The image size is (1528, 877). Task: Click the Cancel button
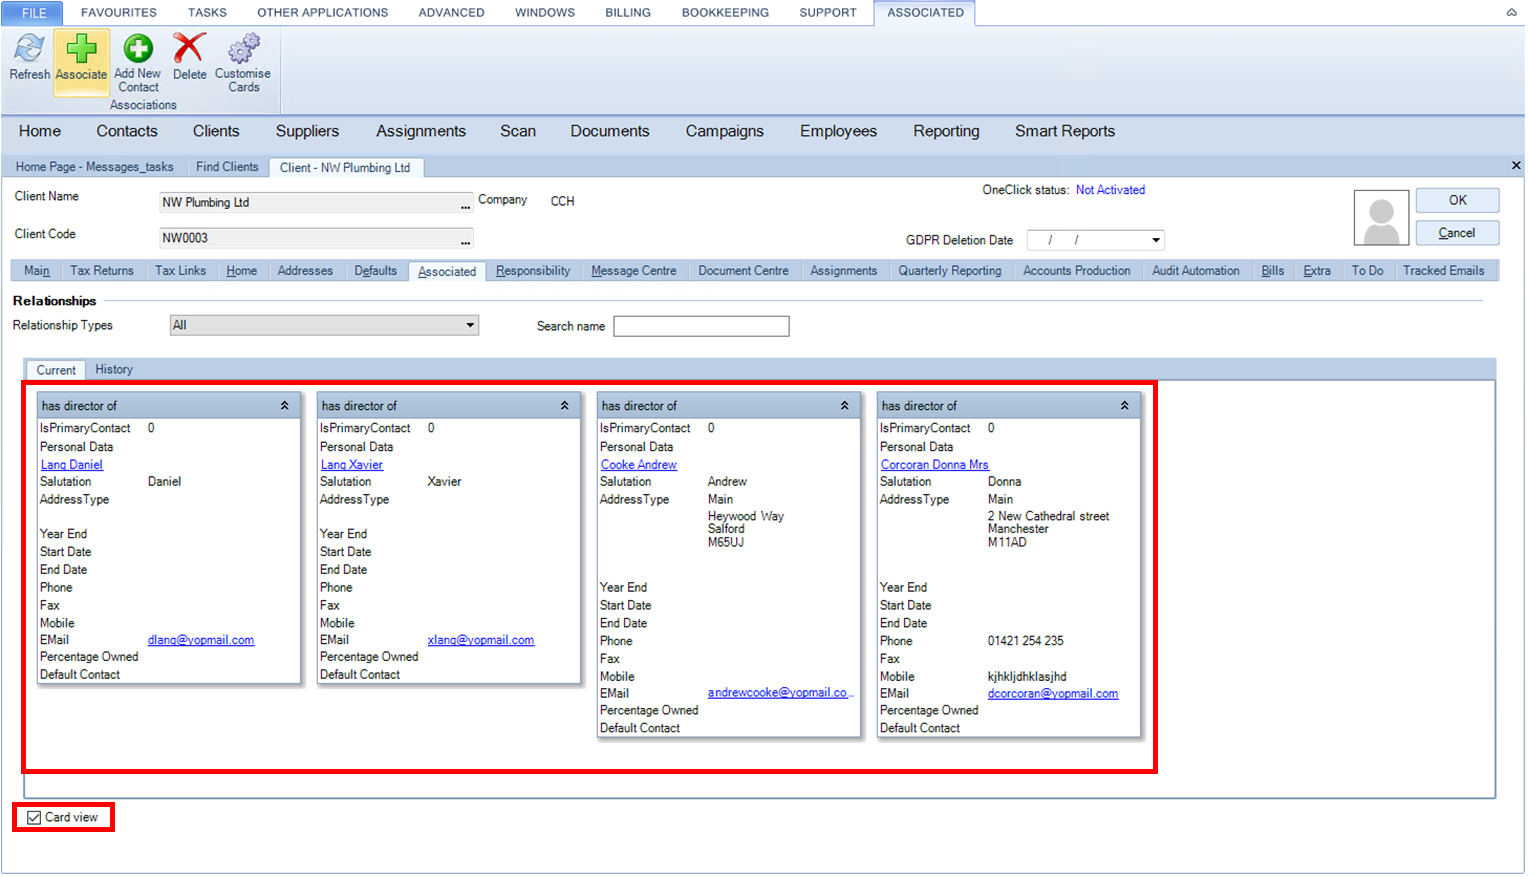pos(1457,233)
